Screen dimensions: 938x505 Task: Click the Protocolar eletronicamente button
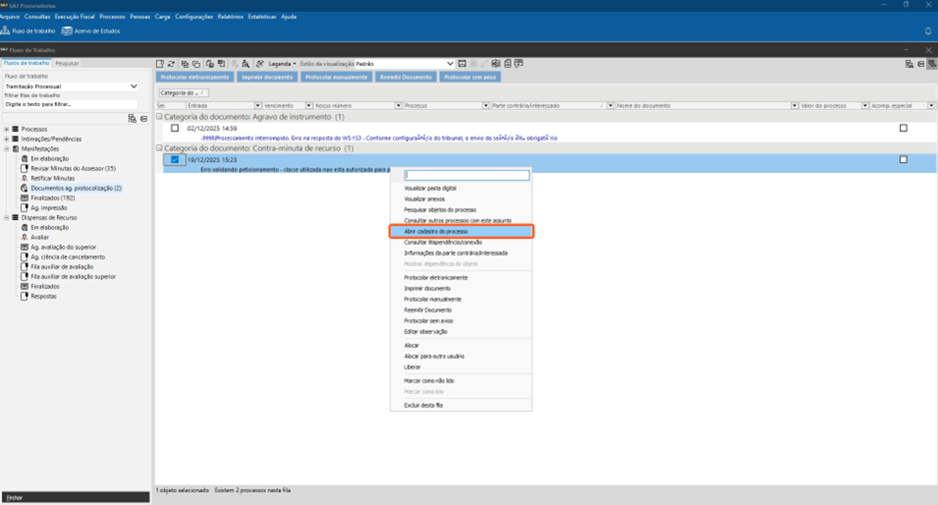coord(195,77)
